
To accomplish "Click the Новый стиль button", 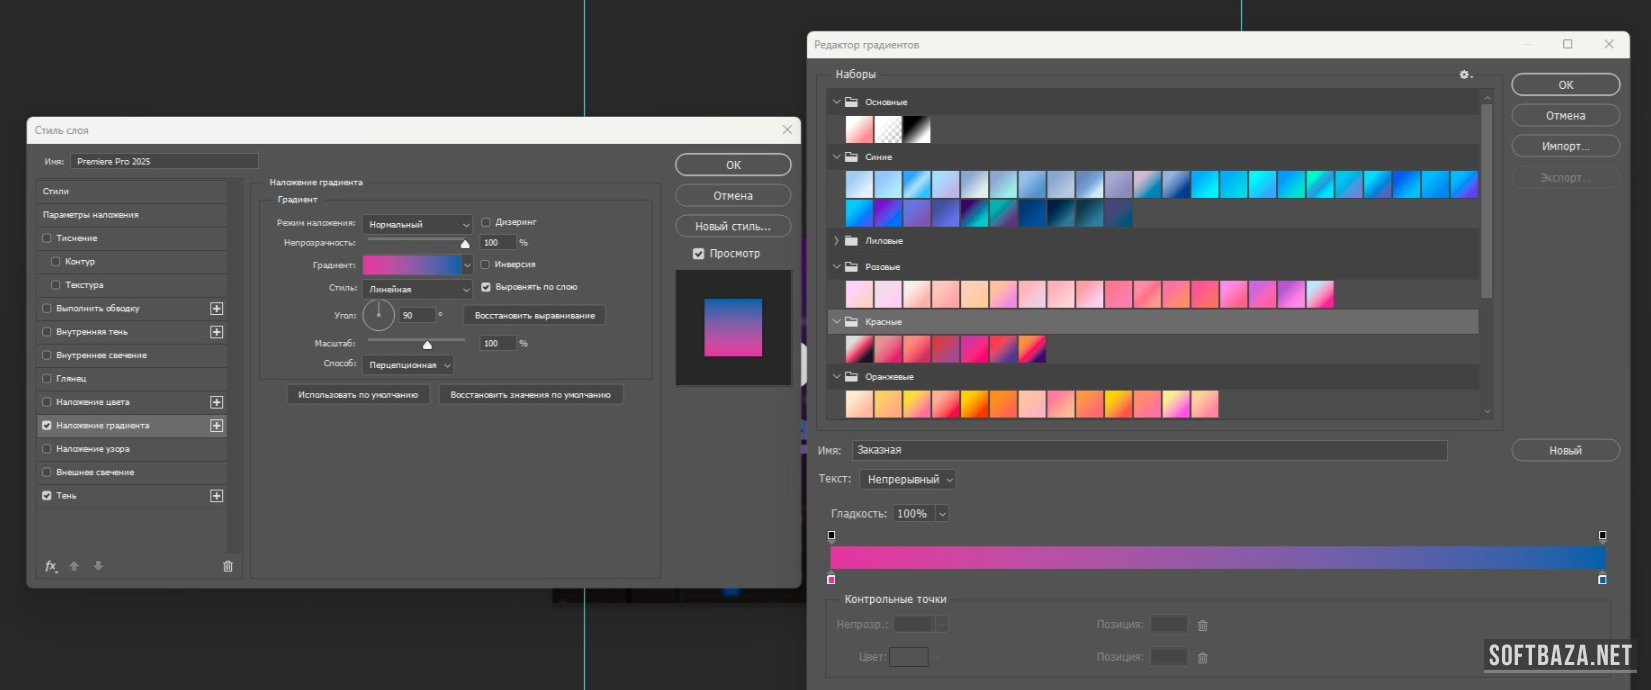I will (x=732, y=227).
